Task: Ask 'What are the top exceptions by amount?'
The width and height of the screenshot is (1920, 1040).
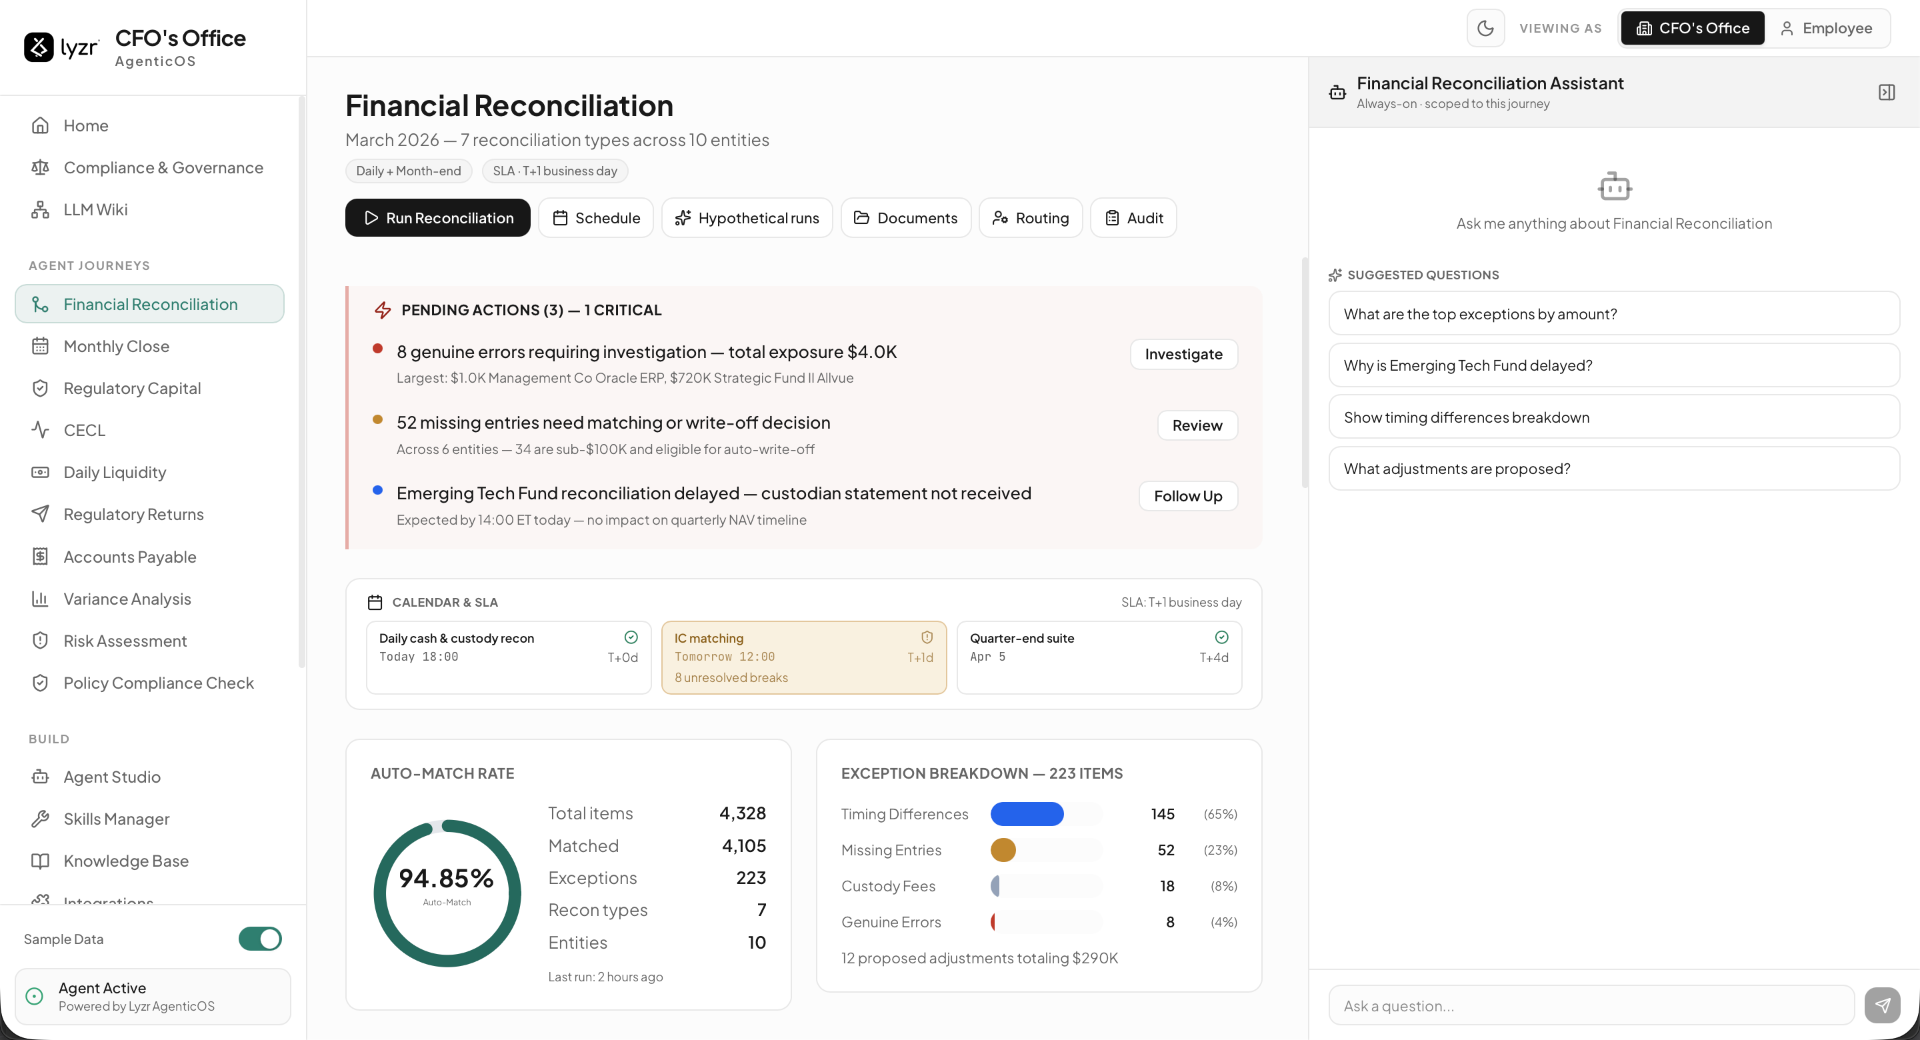Action: (1614, 314)
